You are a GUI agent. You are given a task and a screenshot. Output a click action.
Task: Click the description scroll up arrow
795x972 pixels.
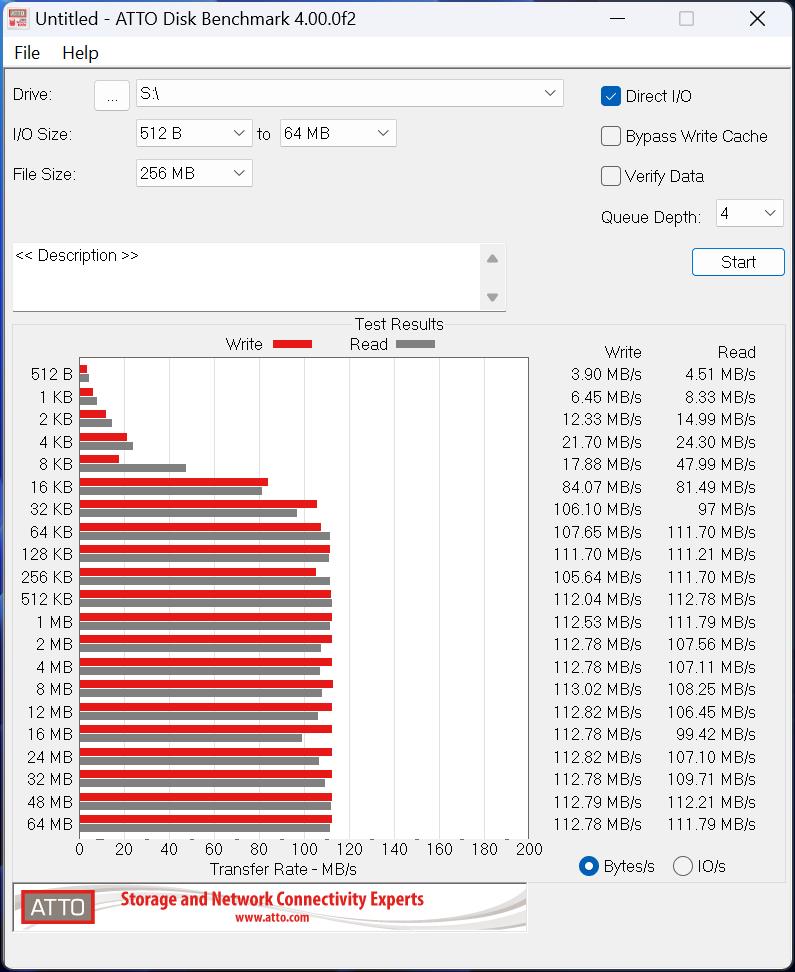click(492, 258)
